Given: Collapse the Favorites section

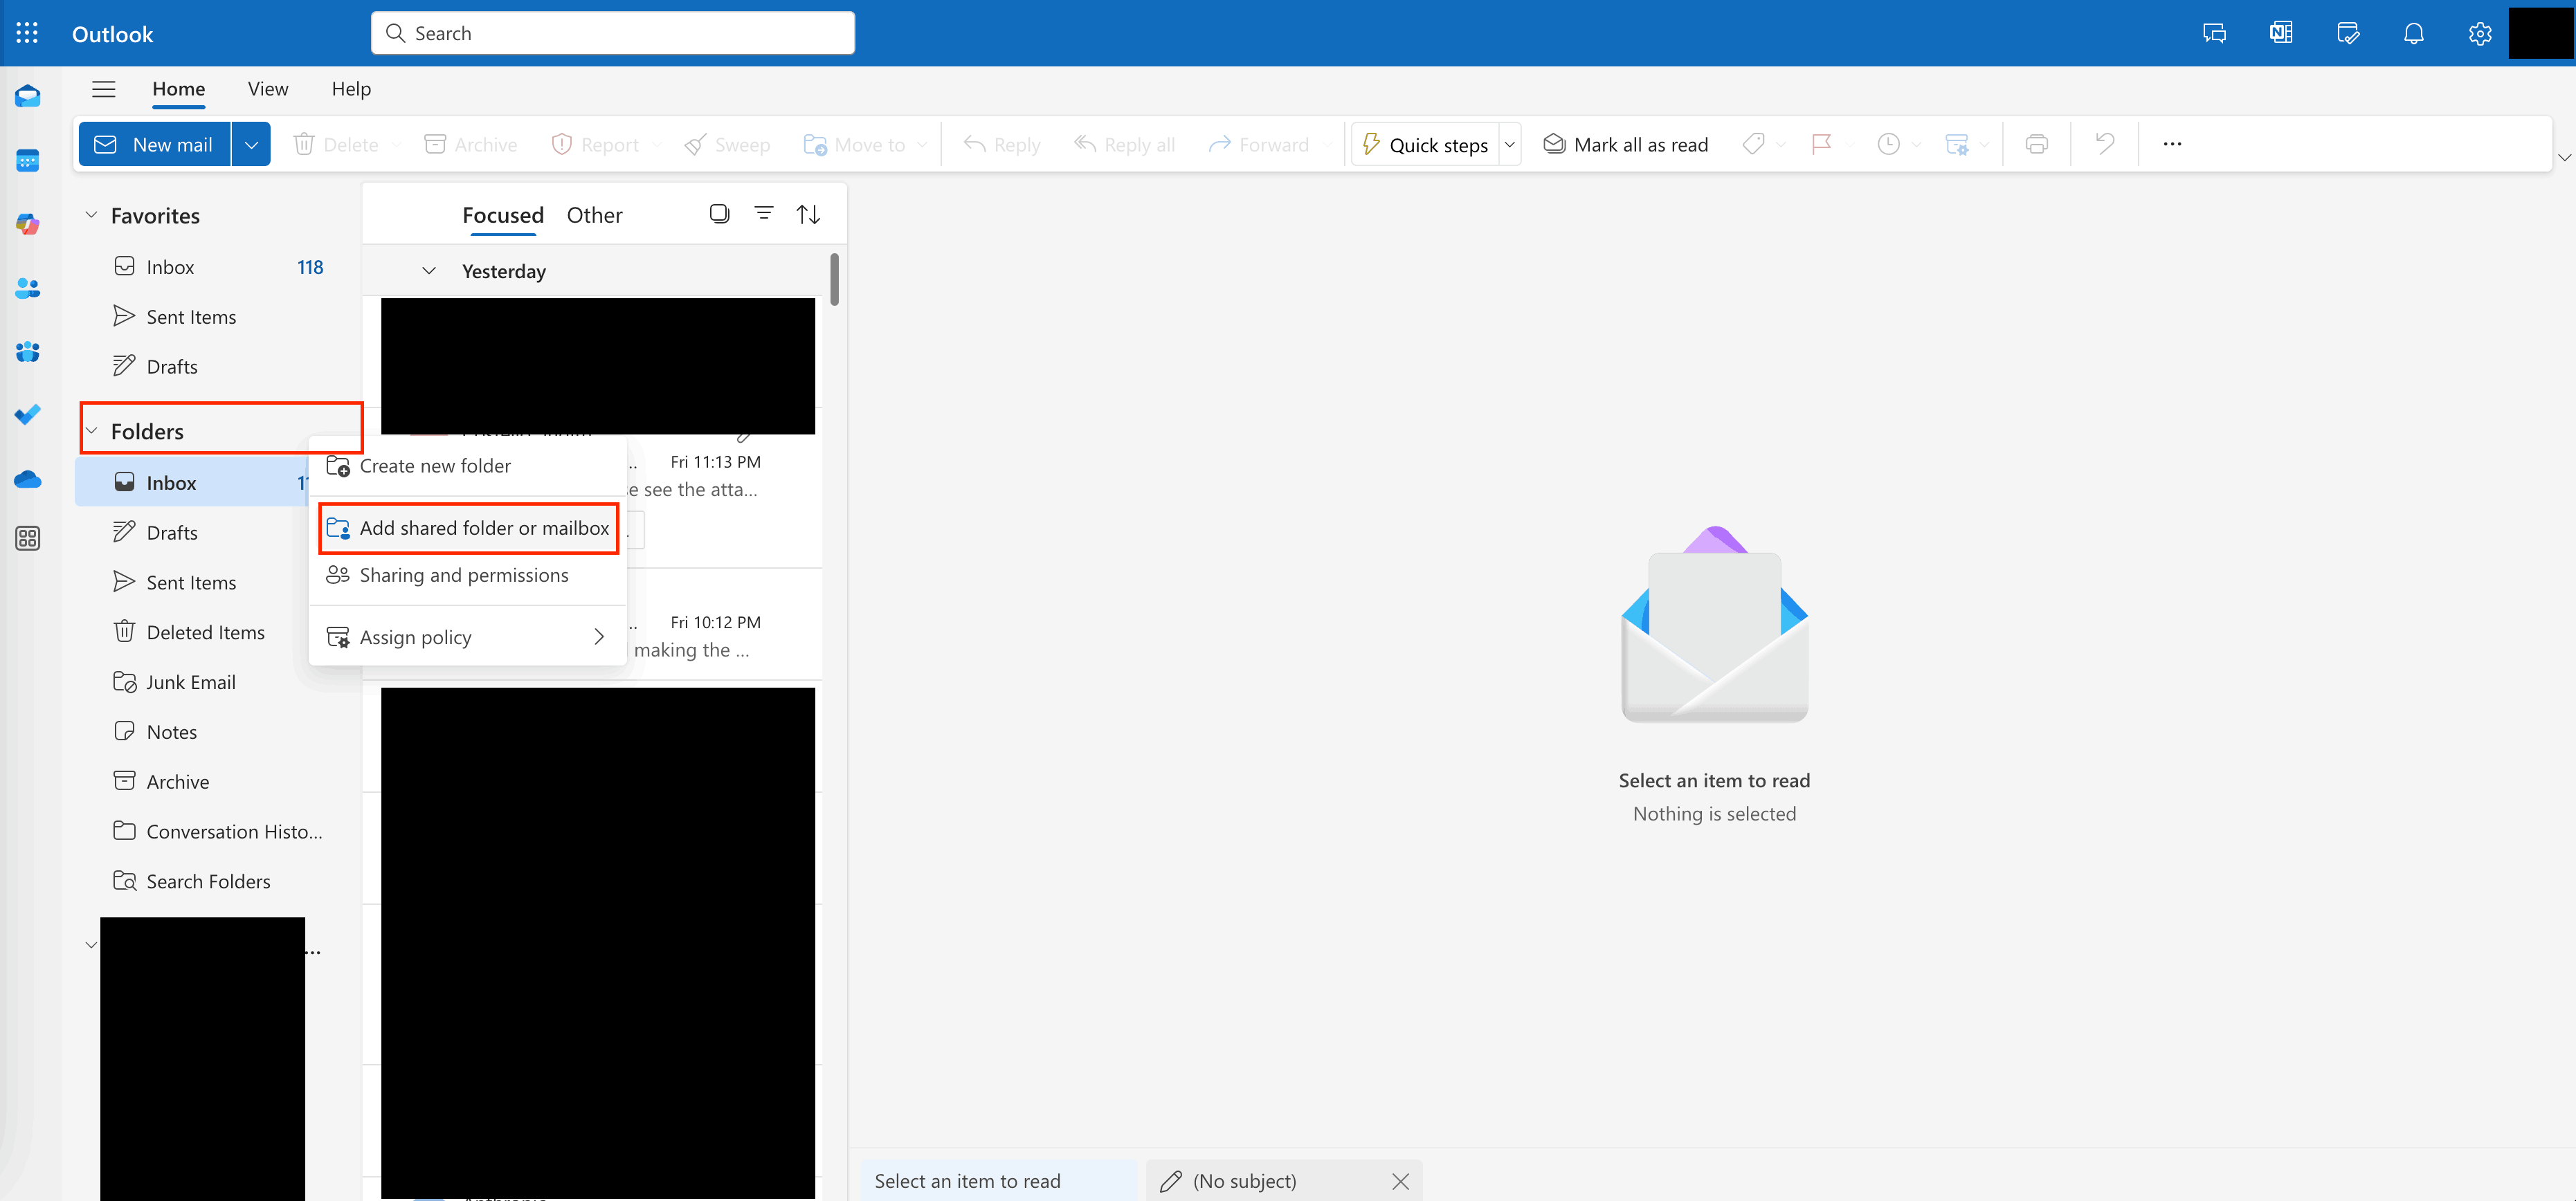Looking at the screenshot, I should tap(91, 215).
